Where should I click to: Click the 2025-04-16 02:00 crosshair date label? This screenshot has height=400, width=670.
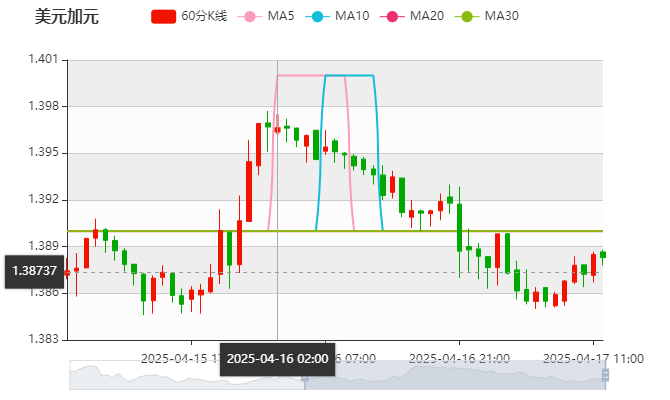(x=277, y=359)
